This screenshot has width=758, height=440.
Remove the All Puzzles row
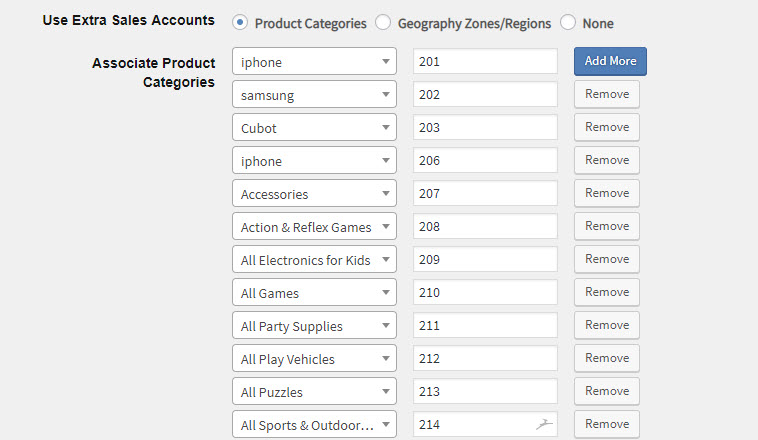(x=607, y=391)
